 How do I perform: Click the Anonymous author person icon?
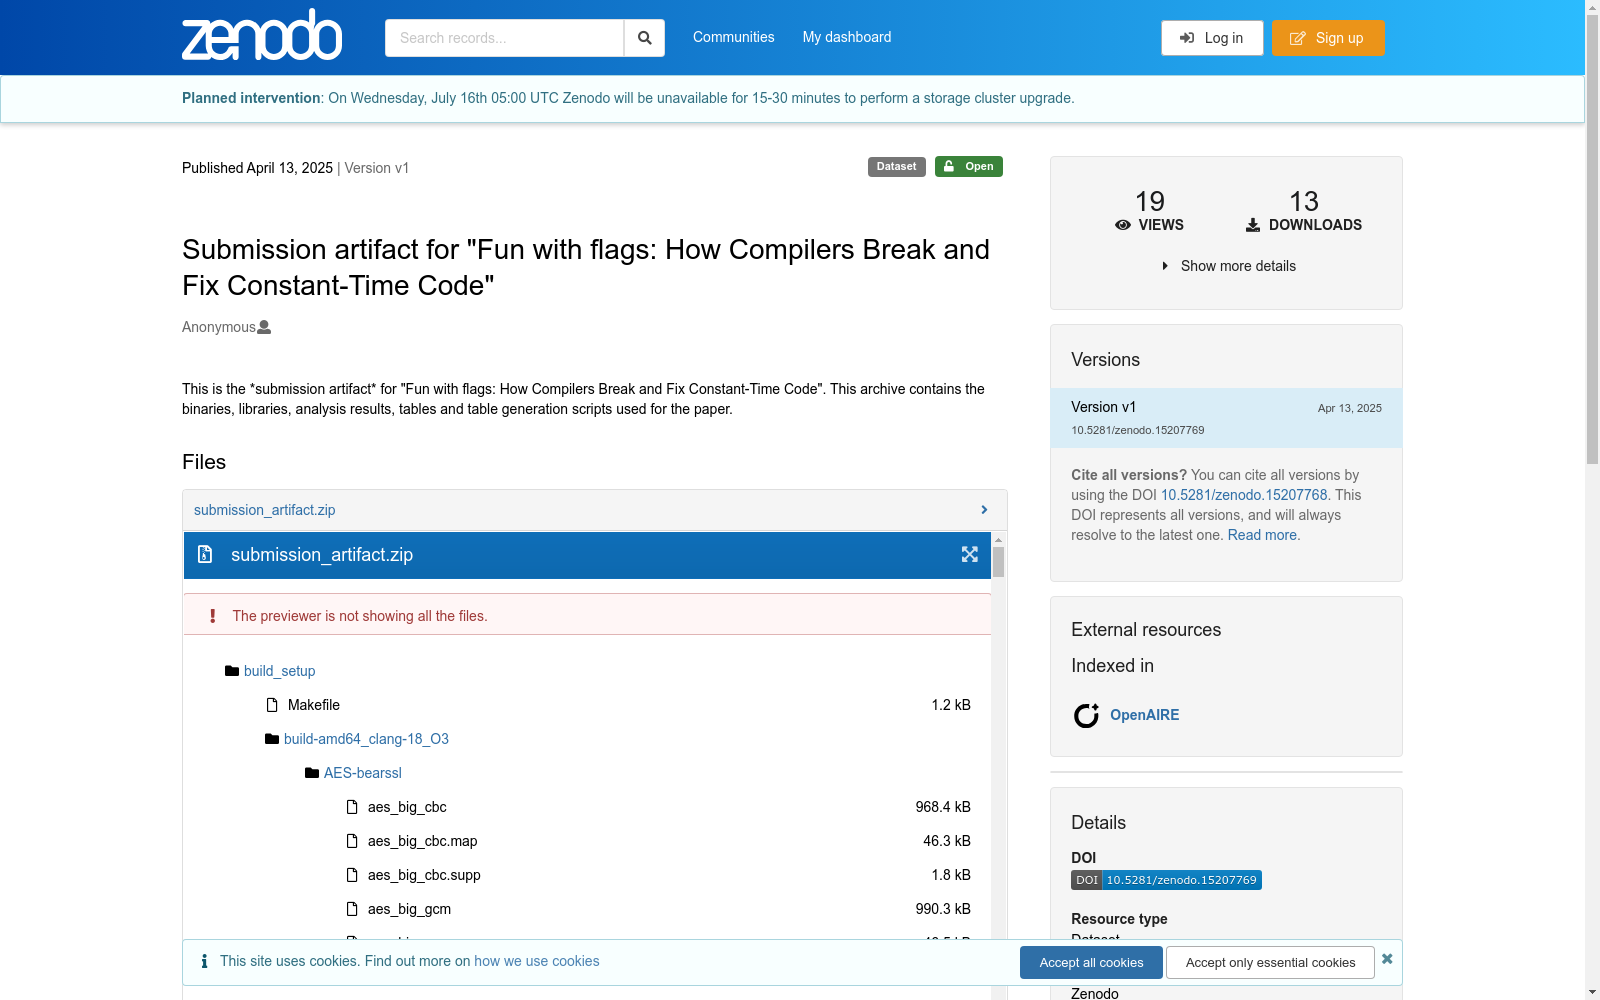pos(264,327)
